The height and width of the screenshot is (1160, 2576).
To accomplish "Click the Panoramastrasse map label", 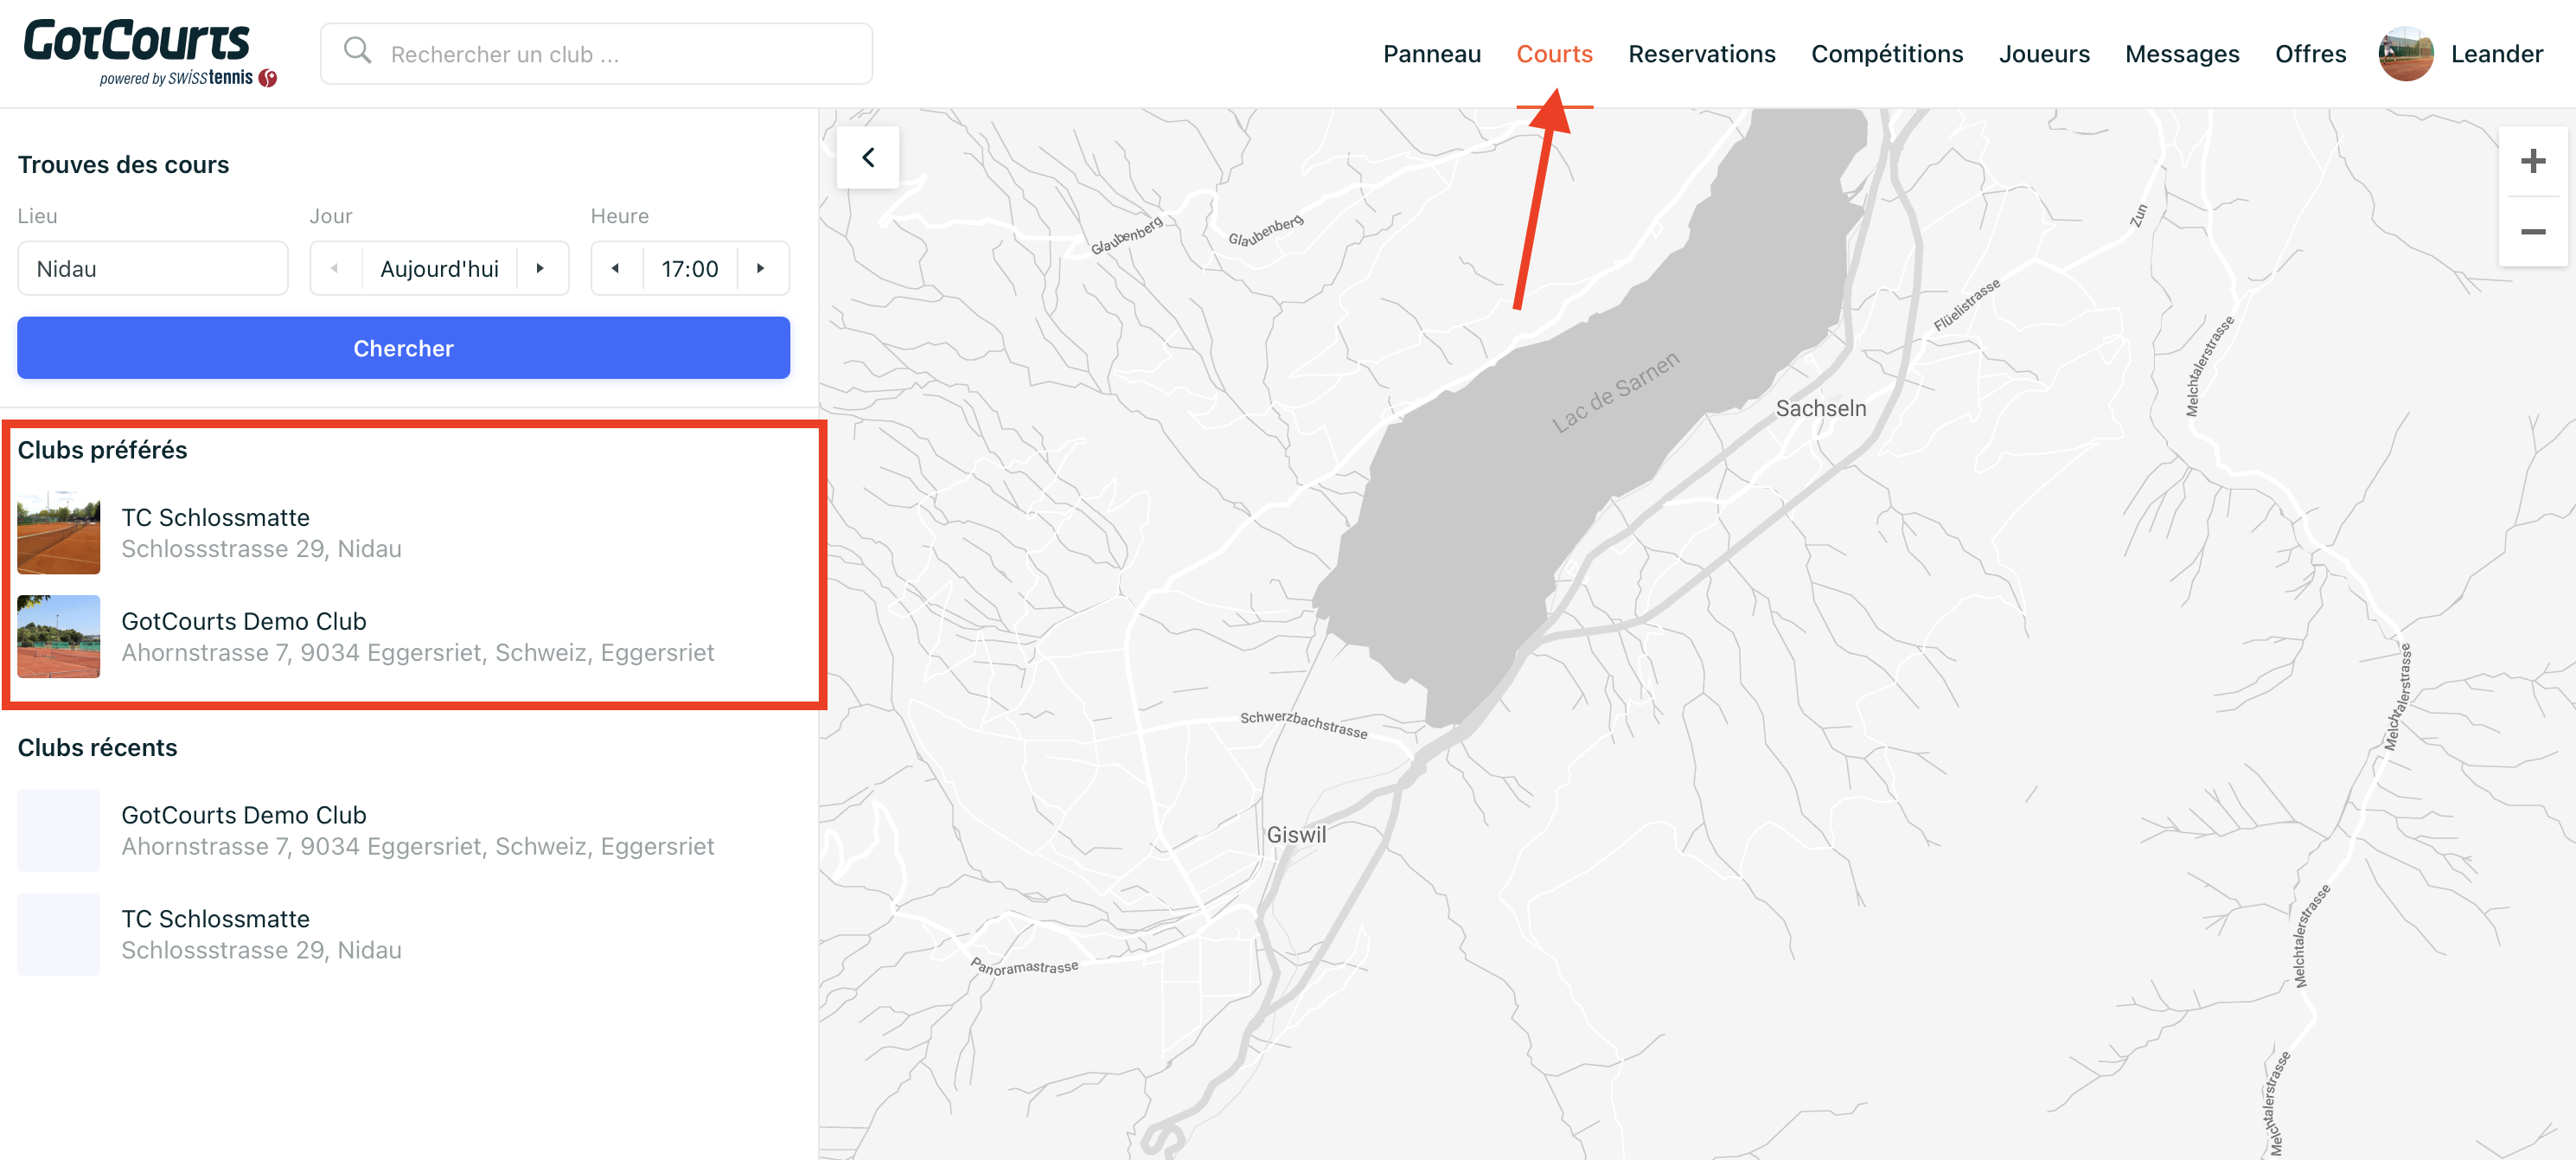I will [1024, 967].
